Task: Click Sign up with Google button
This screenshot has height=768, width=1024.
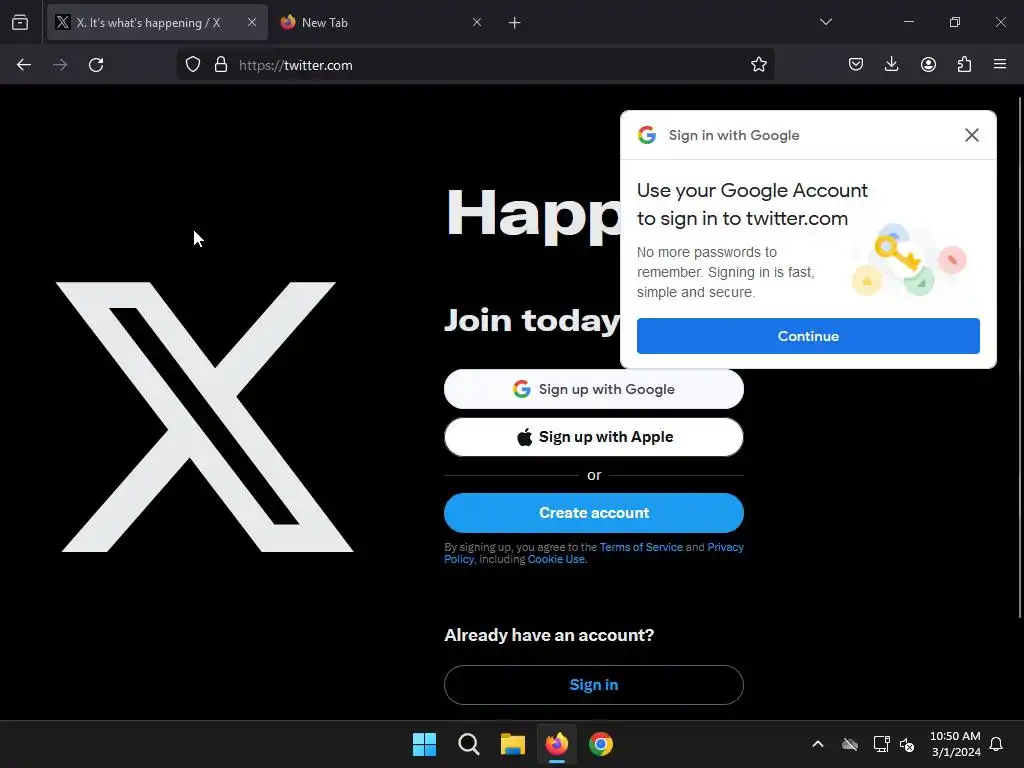Action: 594,389
